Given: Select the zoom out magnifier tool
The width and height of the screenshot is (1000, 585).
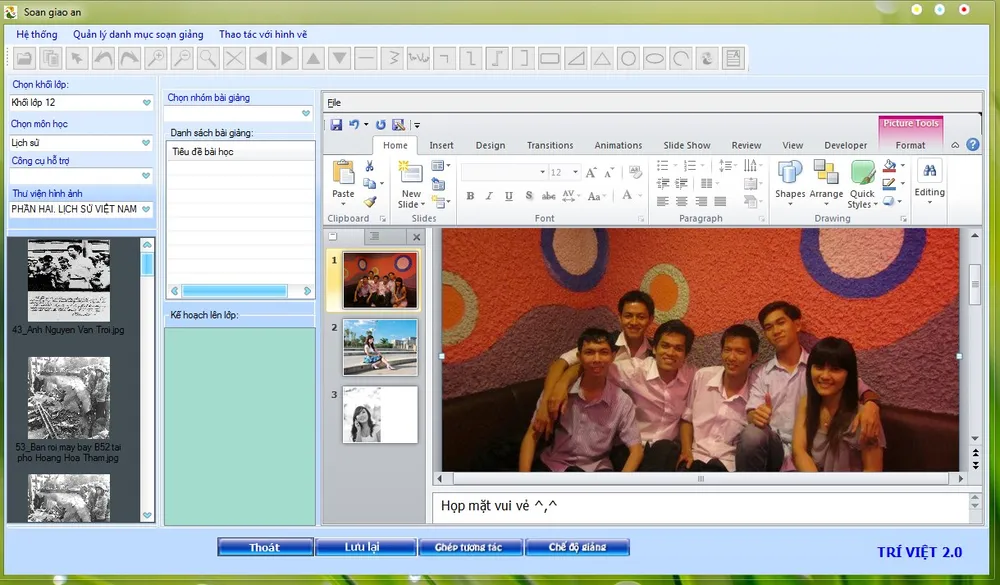Looking at the screenshot, I should click(181, 58).
